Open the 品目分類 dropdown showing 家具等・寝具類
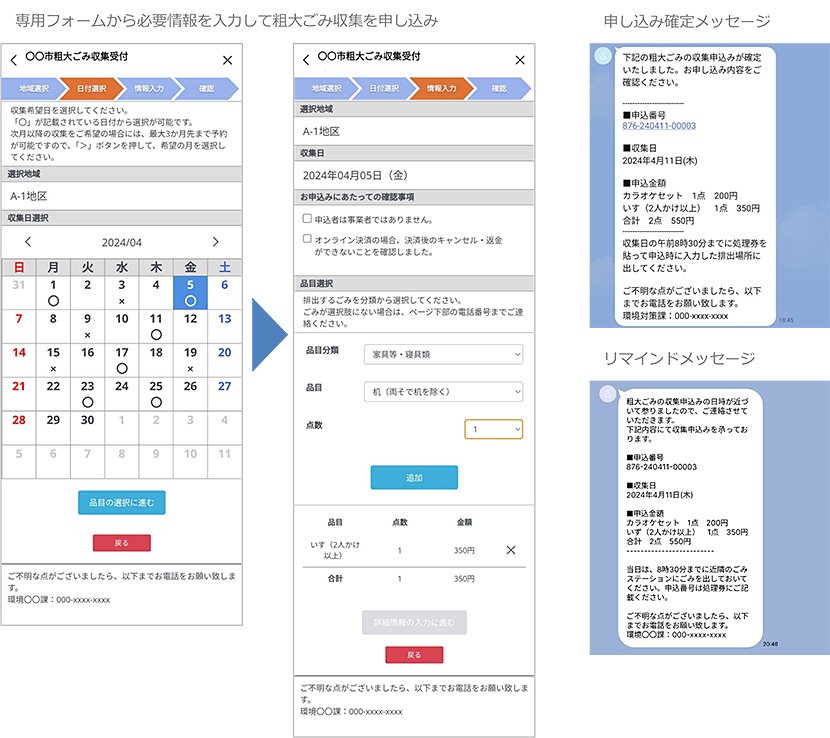The width and height of the screenshot is (830, 738). 444,355
